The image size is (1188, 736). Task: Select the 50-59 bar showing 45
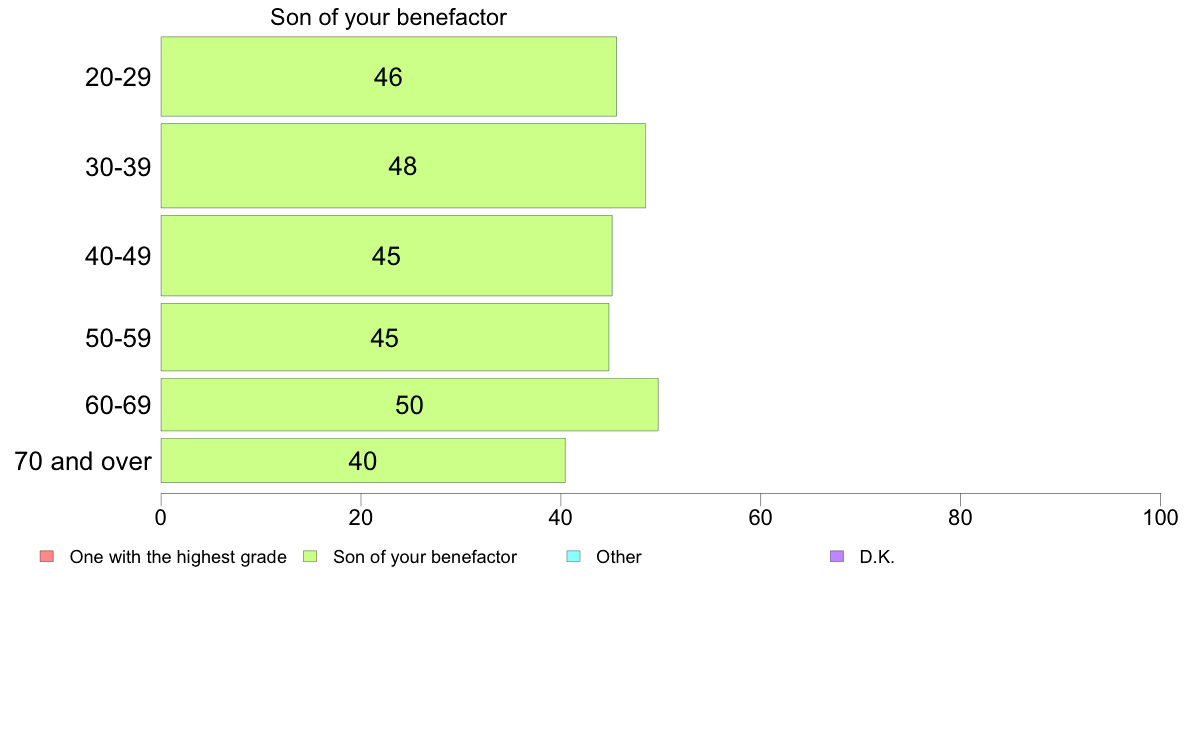385,337
